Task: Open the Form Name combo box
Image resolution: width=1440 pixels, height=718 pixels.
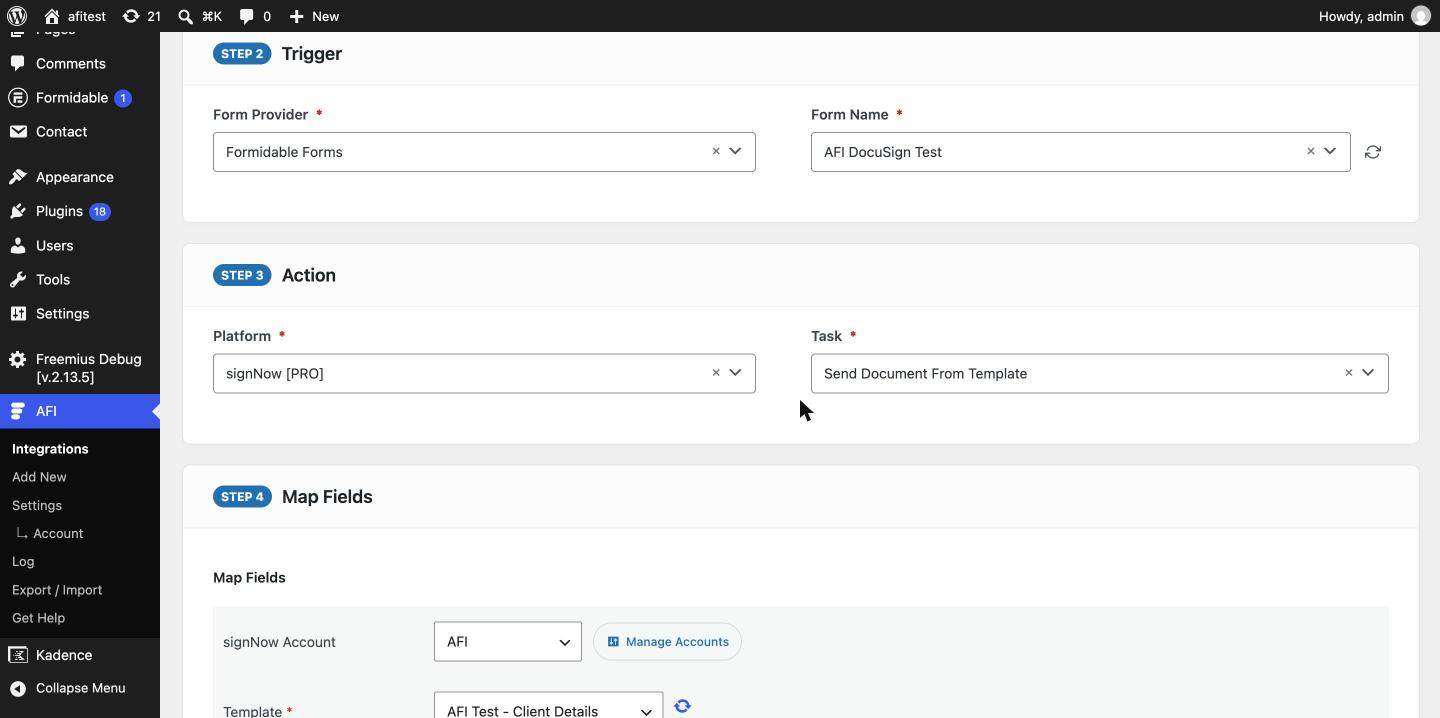Action: pyautogui.click(x=1081, y=152)
